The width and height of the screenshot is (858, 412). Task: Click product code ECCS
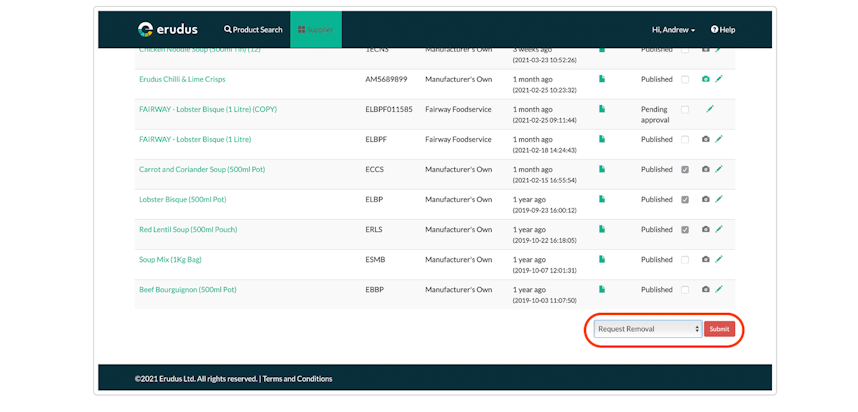[375, 170]
